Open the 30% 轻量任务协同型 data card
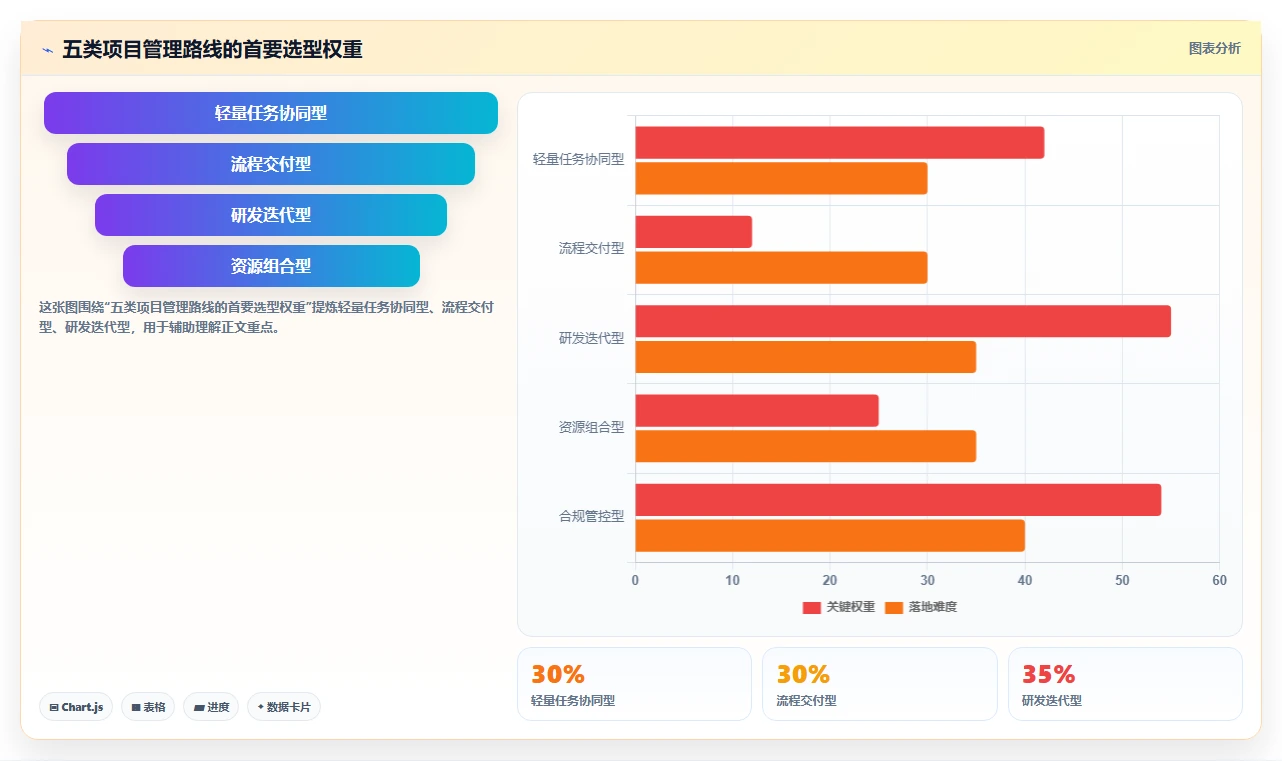Viewport: 1282px width, 761px height. [634, 684]
